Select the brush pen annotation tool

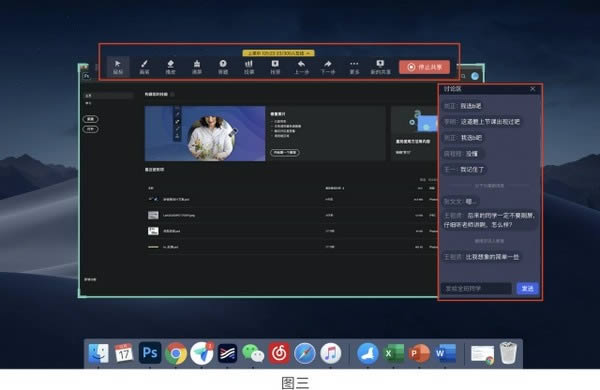coord(144,67)
